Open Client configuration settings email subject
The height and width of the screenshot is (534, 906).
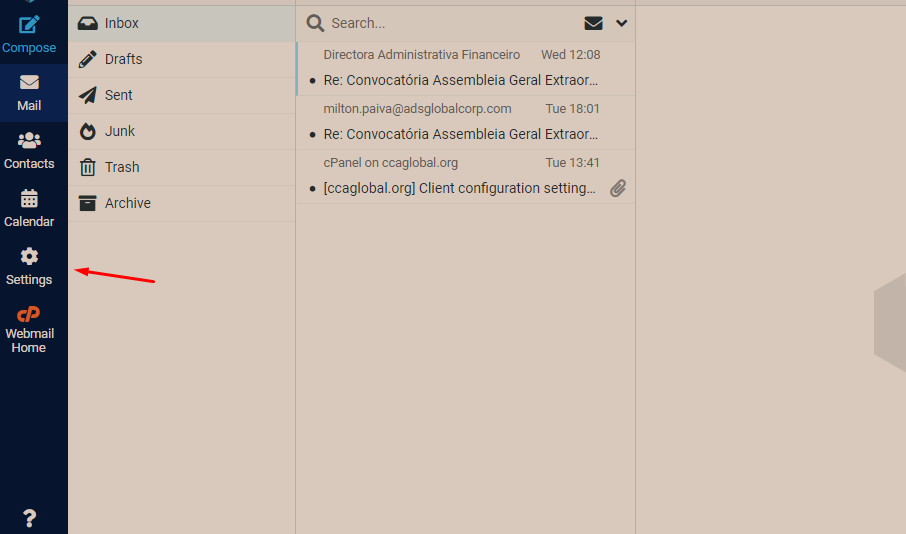459,188
